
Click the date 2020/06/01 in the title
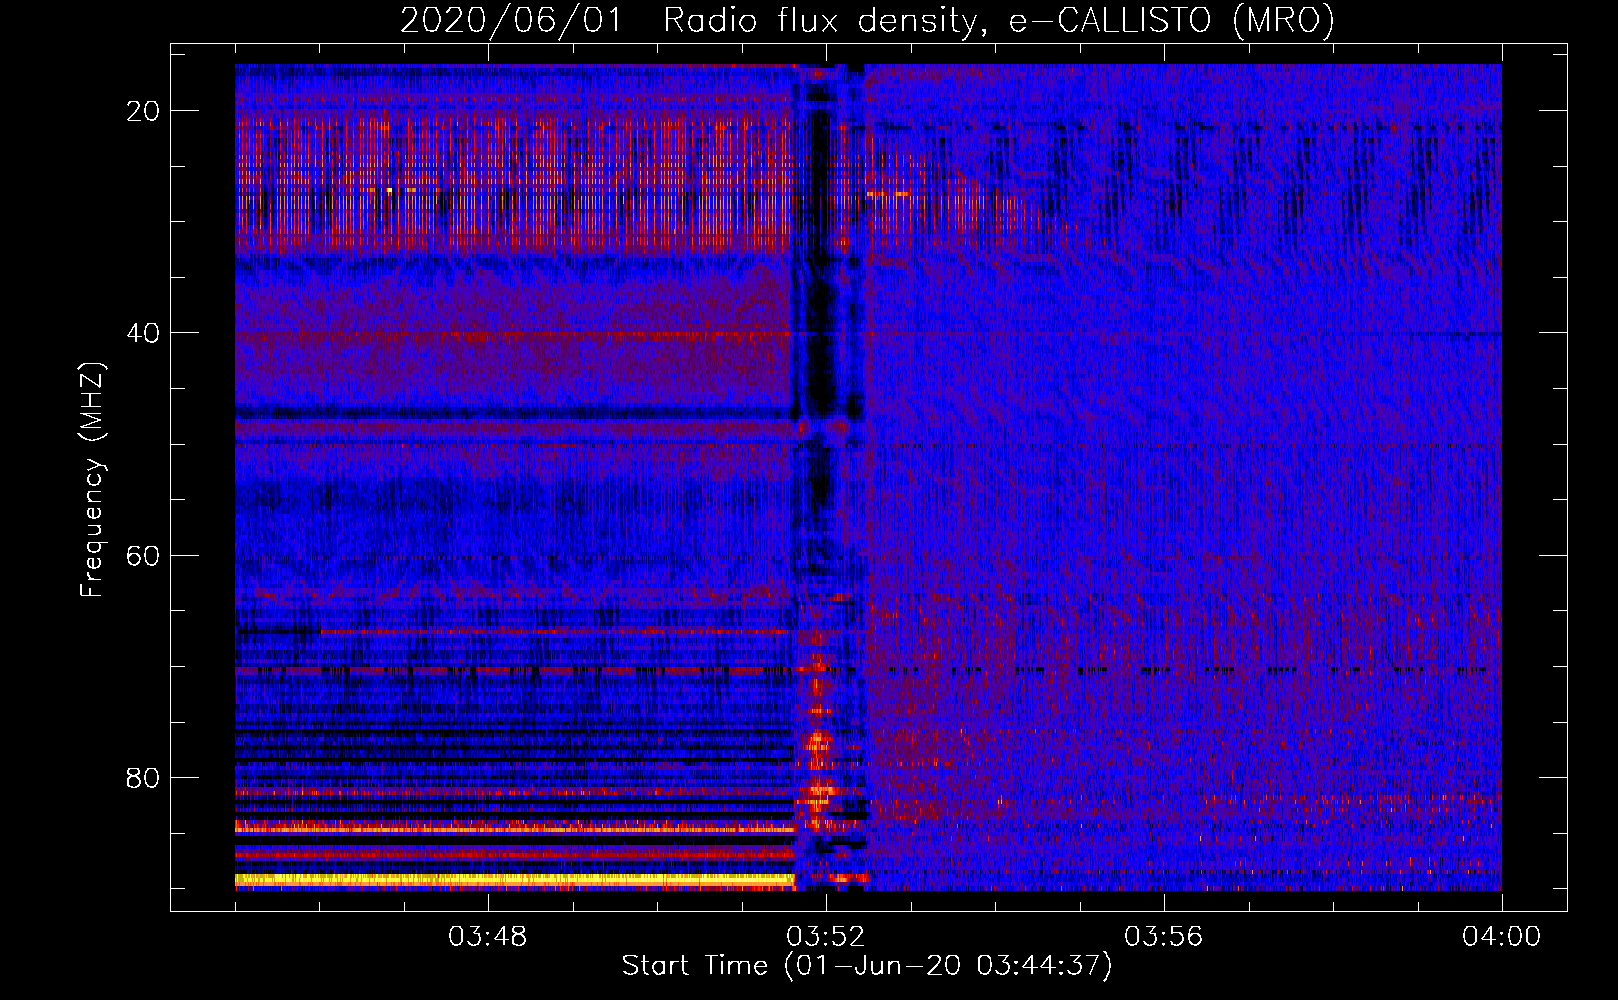510,21
